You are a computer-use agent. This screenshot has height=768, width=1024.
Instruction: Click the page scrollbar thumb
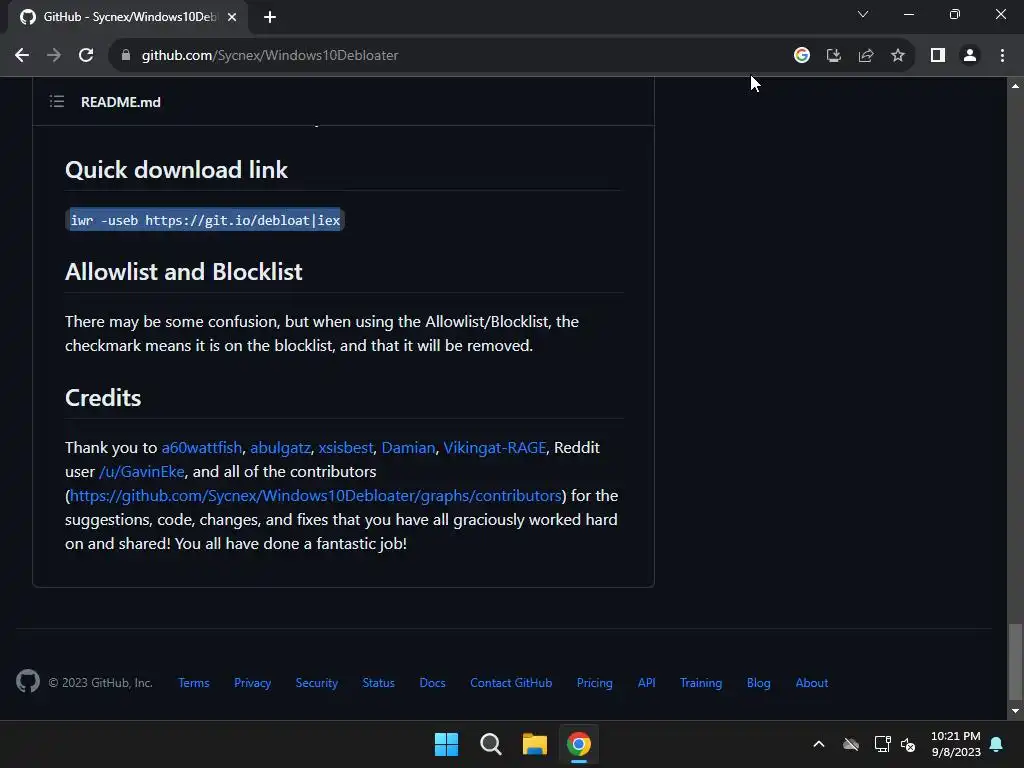click(1015, 661)
